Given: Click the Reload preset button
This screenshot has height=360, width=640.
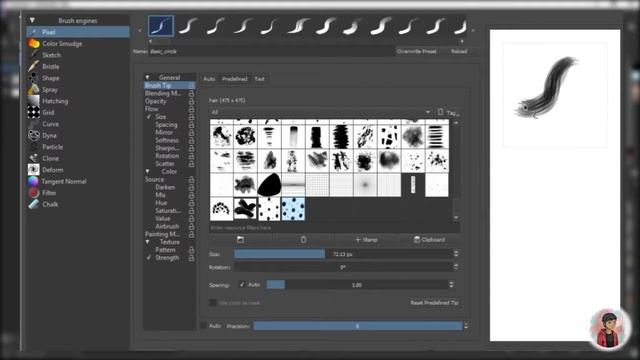Looking at the screenshot, I should coord(459,51).
